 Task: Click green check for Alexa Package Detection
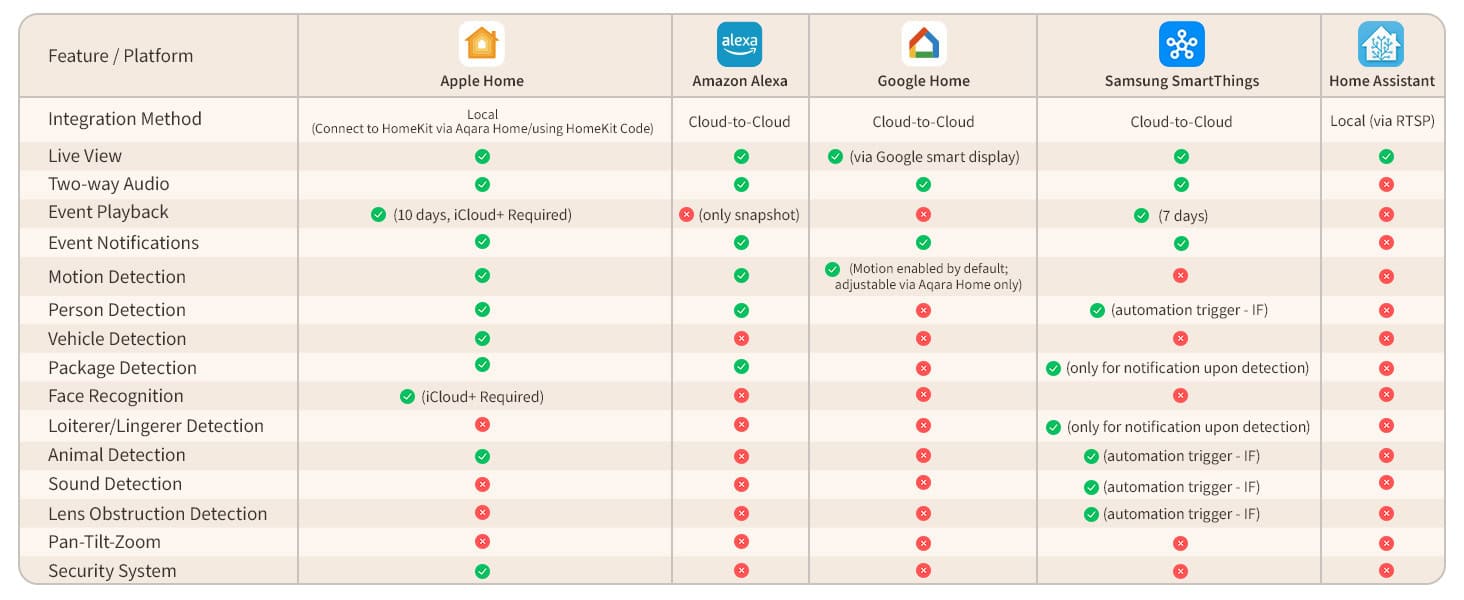[741, 367]
